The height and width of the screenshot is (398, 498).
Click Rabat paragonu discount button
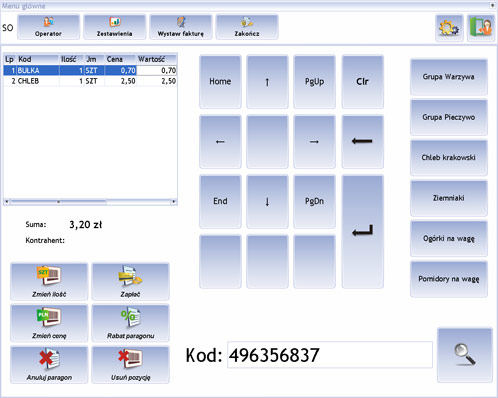click(130, 323)
